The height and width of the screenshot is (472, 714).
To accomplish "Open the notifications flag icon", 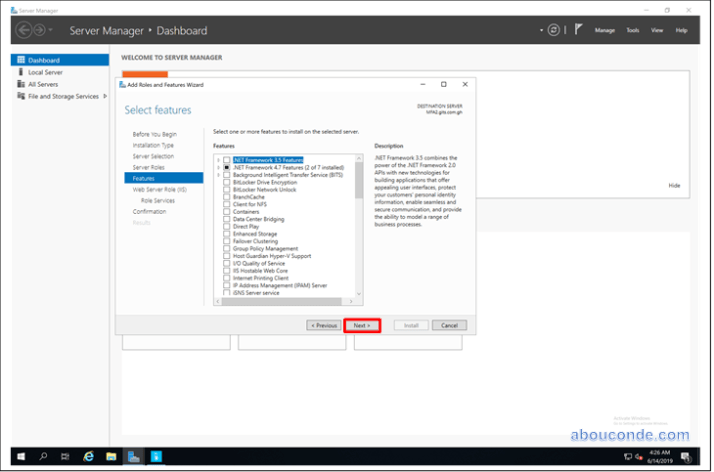I will click(576, 30).
